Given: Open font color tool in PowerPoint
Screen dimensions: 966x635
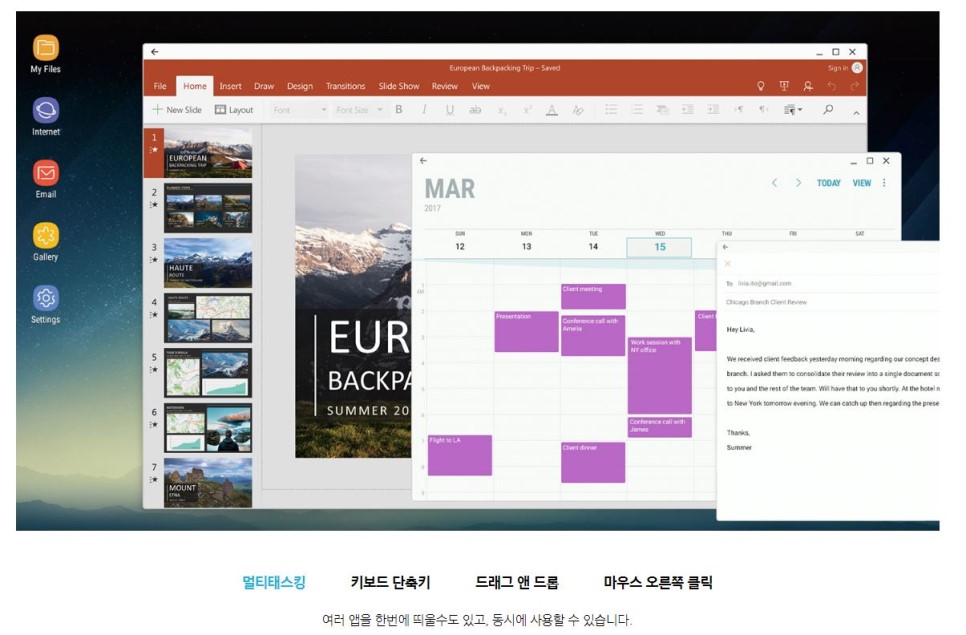Looking at the screenshot, I should [x=552, y=110].
